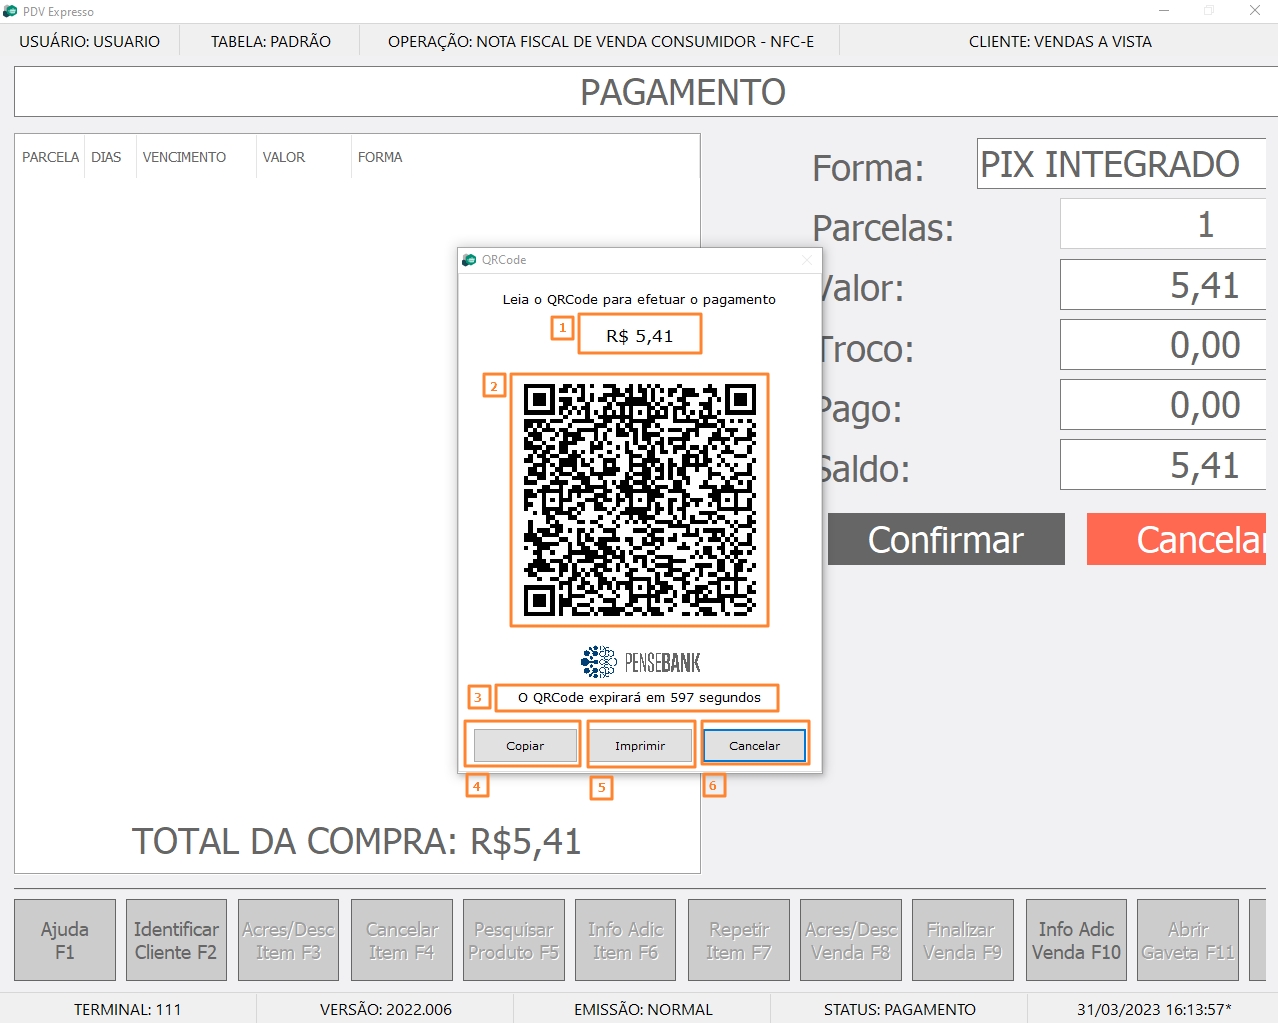Screen dimensions: 1278x1023
Task: Click Acres/Desc Item F3 button
Action: 288,940
